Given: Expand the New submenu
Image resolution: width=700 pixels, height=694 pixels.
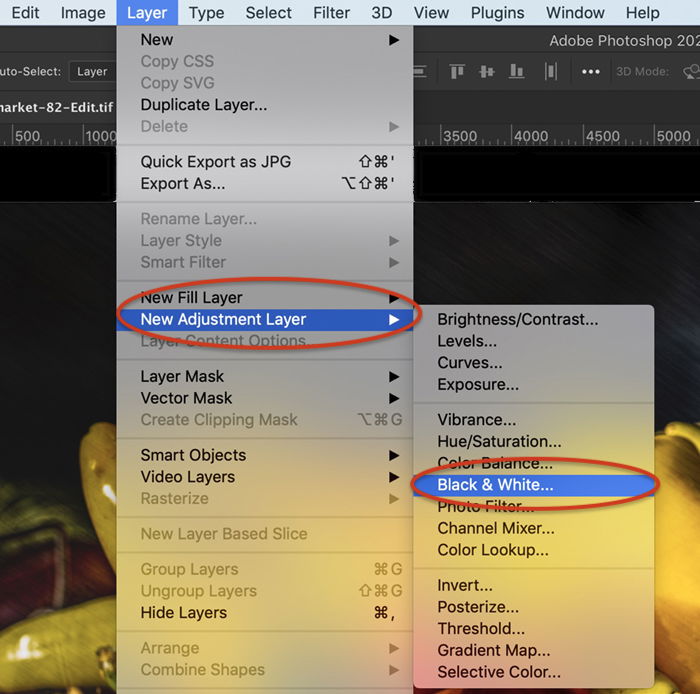Looking at the screenshot, I should click(265, 40).
